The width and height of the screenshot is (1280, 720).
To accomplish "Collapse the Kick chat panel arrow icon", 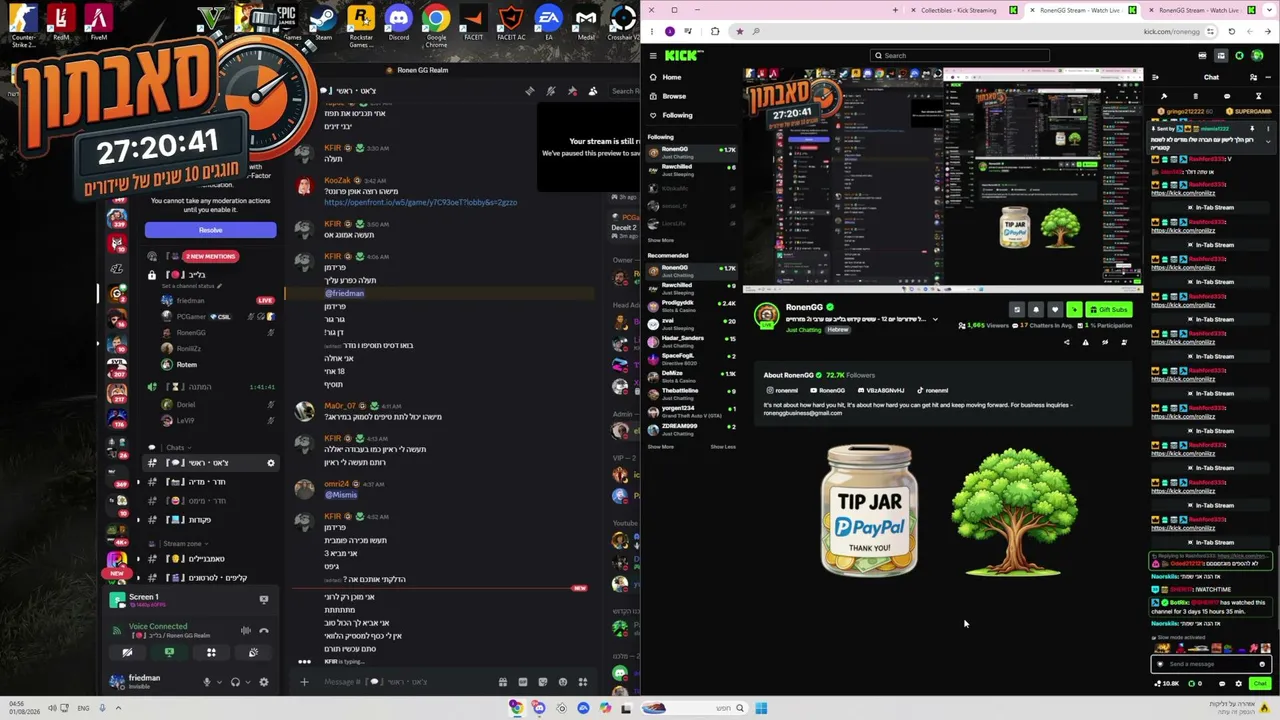I will [x=1155, y=77].
